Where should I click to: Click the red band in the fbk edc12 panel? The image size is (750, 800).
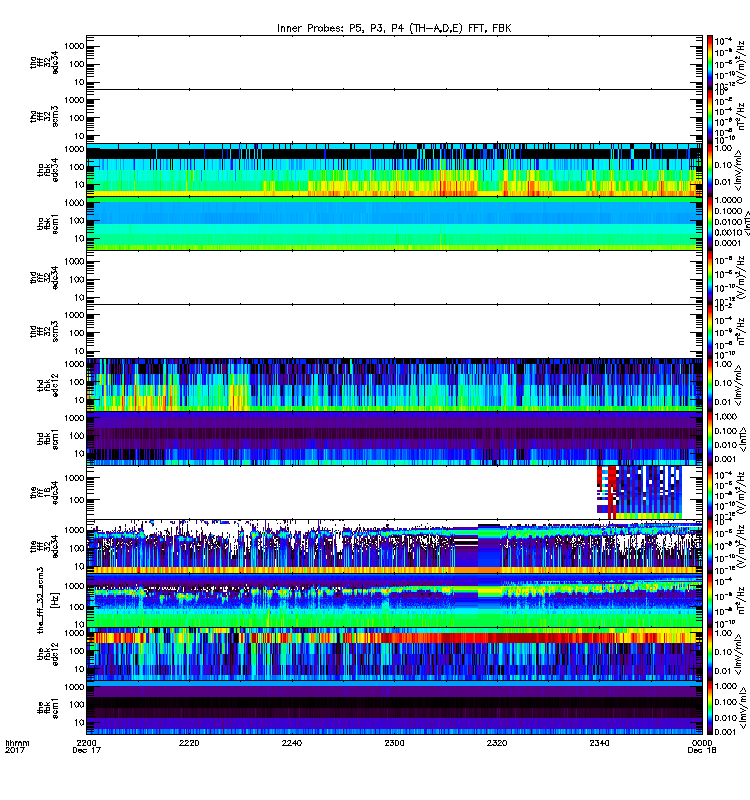point(394,638)
